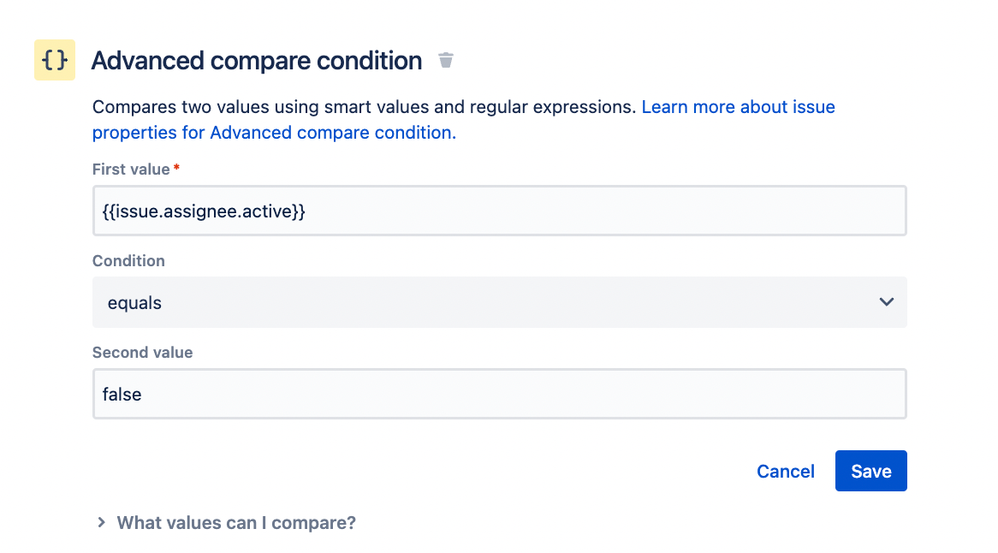Expand the chevron beside What values can I compare

(x=101, y=522)
